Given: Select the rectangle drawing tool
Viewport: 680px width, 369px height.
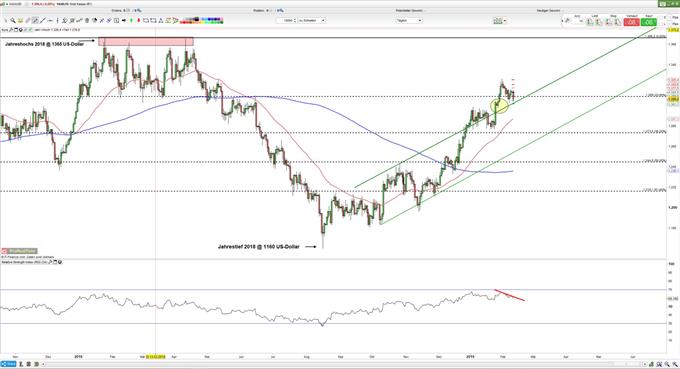Looking at the screenshot, I should tap(146, 20).
